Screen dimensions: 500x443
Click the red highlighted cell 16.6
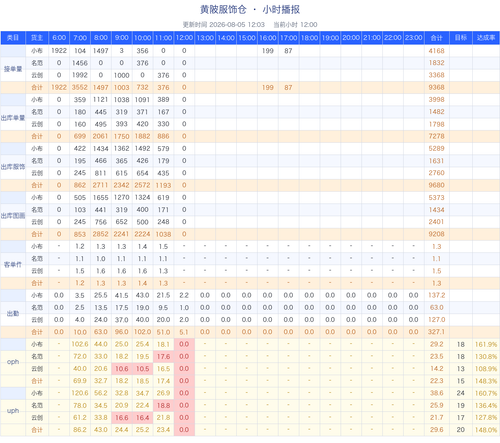click(122, 418)
